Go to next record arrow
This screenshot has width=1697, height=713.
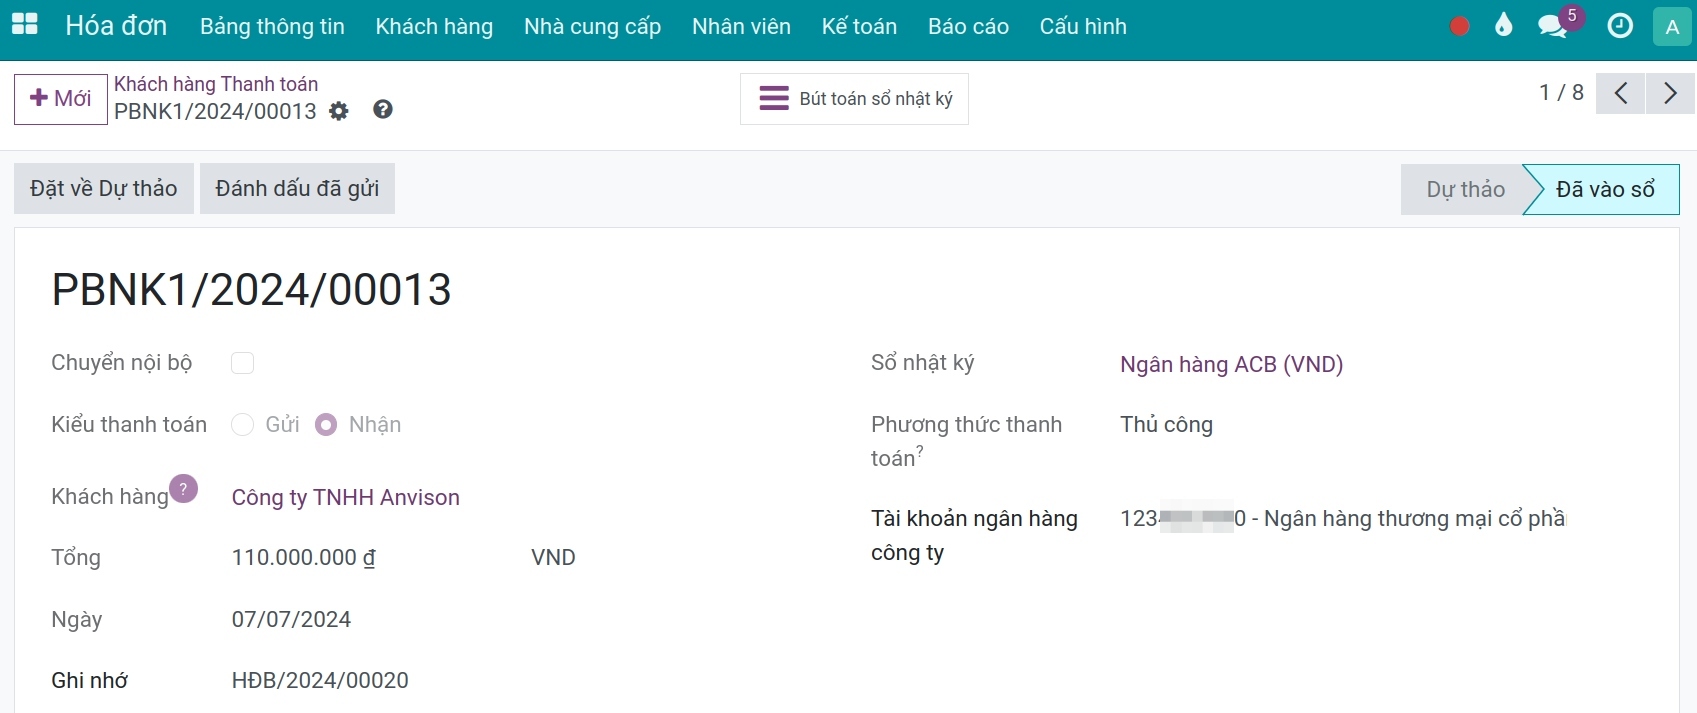tap(1670, 94)
